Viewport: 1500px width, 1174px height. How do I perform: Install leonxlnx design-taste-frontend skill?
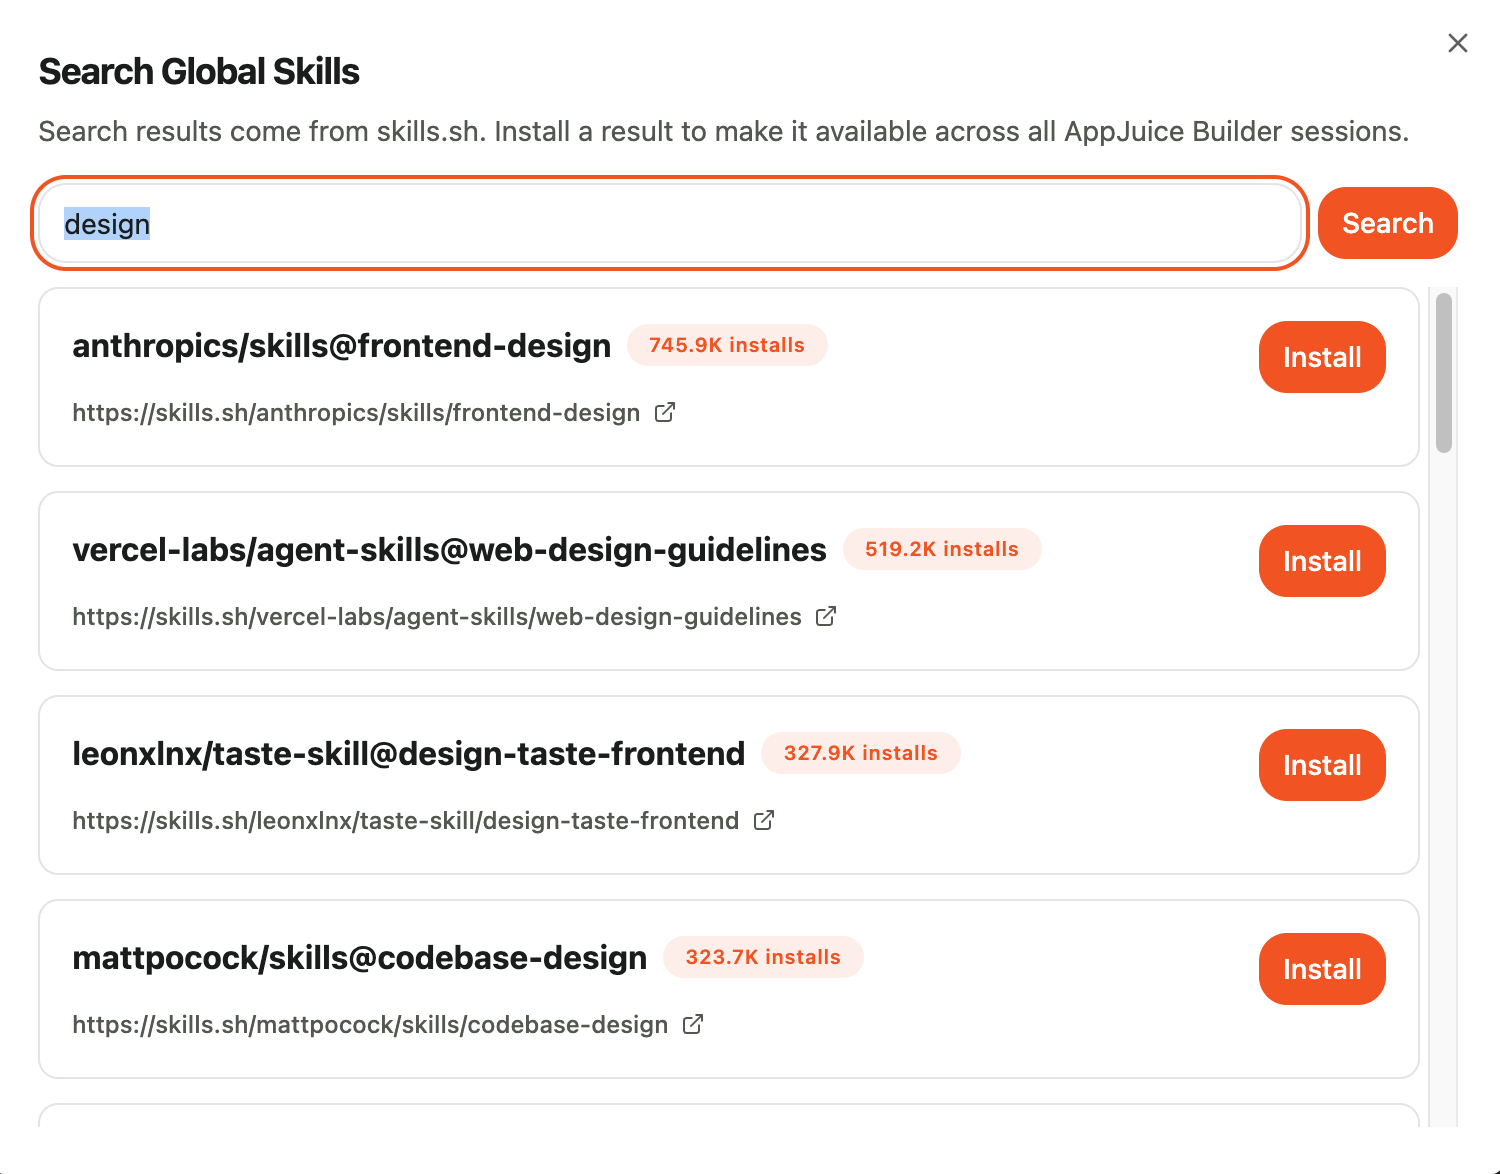1322,765
